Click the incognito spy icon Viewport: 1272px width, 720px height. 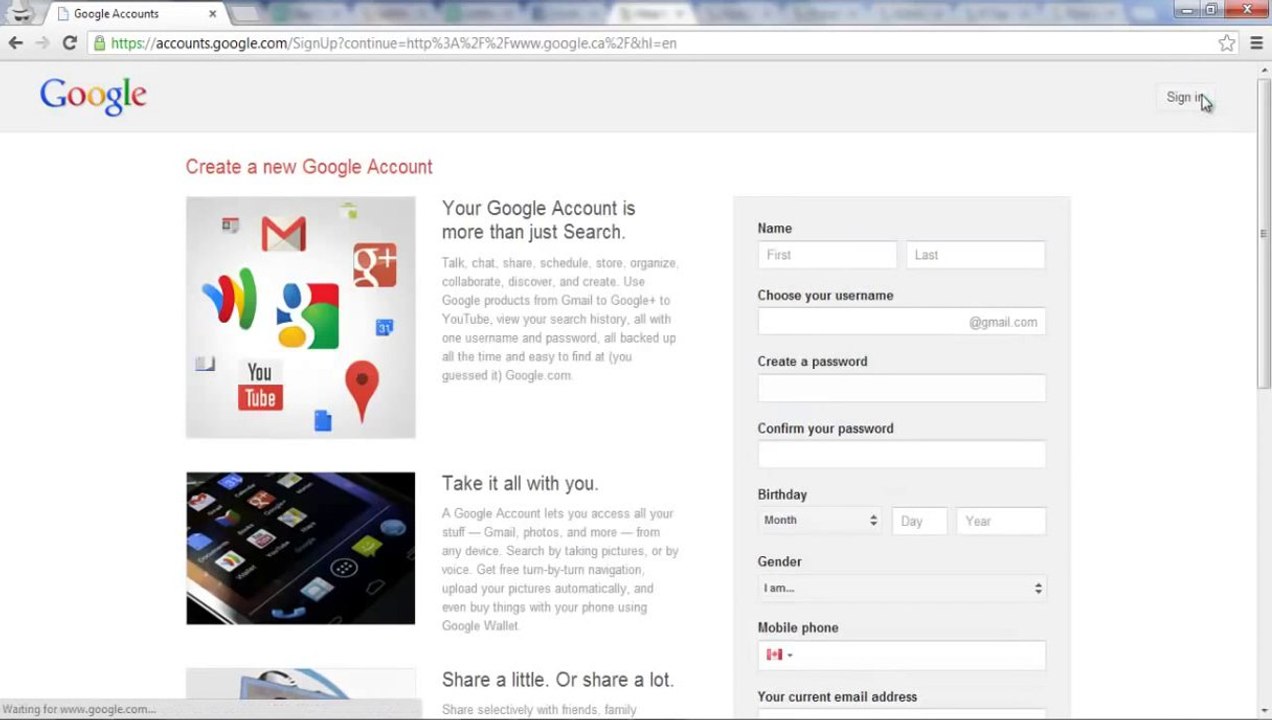[20, 13]
